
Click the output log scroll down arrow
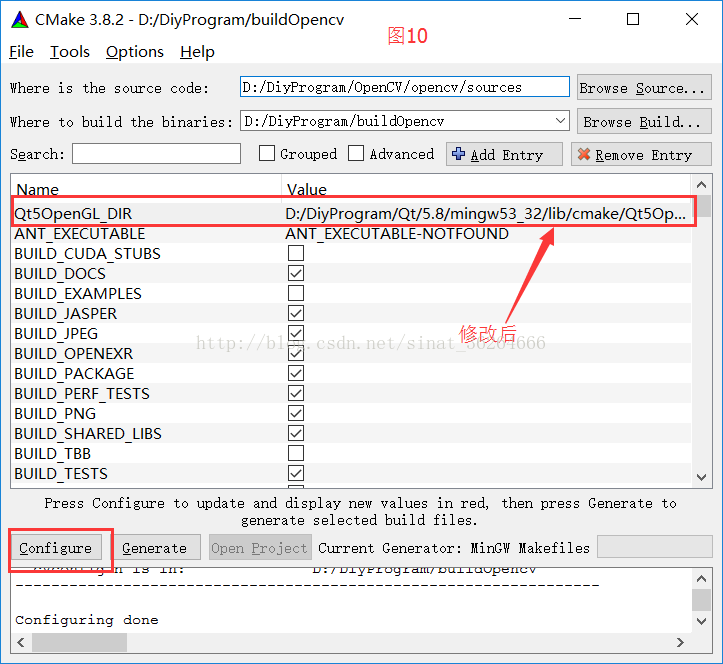pos(701,621)
